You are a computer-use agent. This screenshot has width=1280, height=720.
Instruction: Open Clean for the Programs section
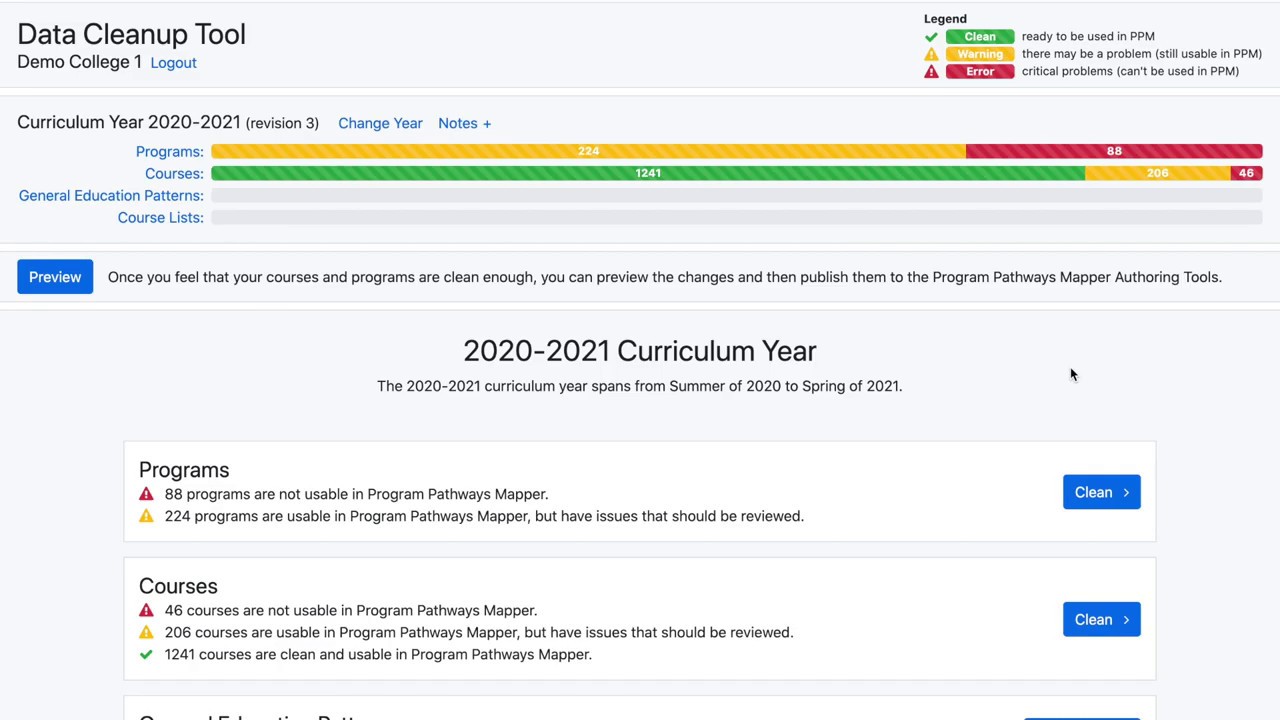(1101, 492)
